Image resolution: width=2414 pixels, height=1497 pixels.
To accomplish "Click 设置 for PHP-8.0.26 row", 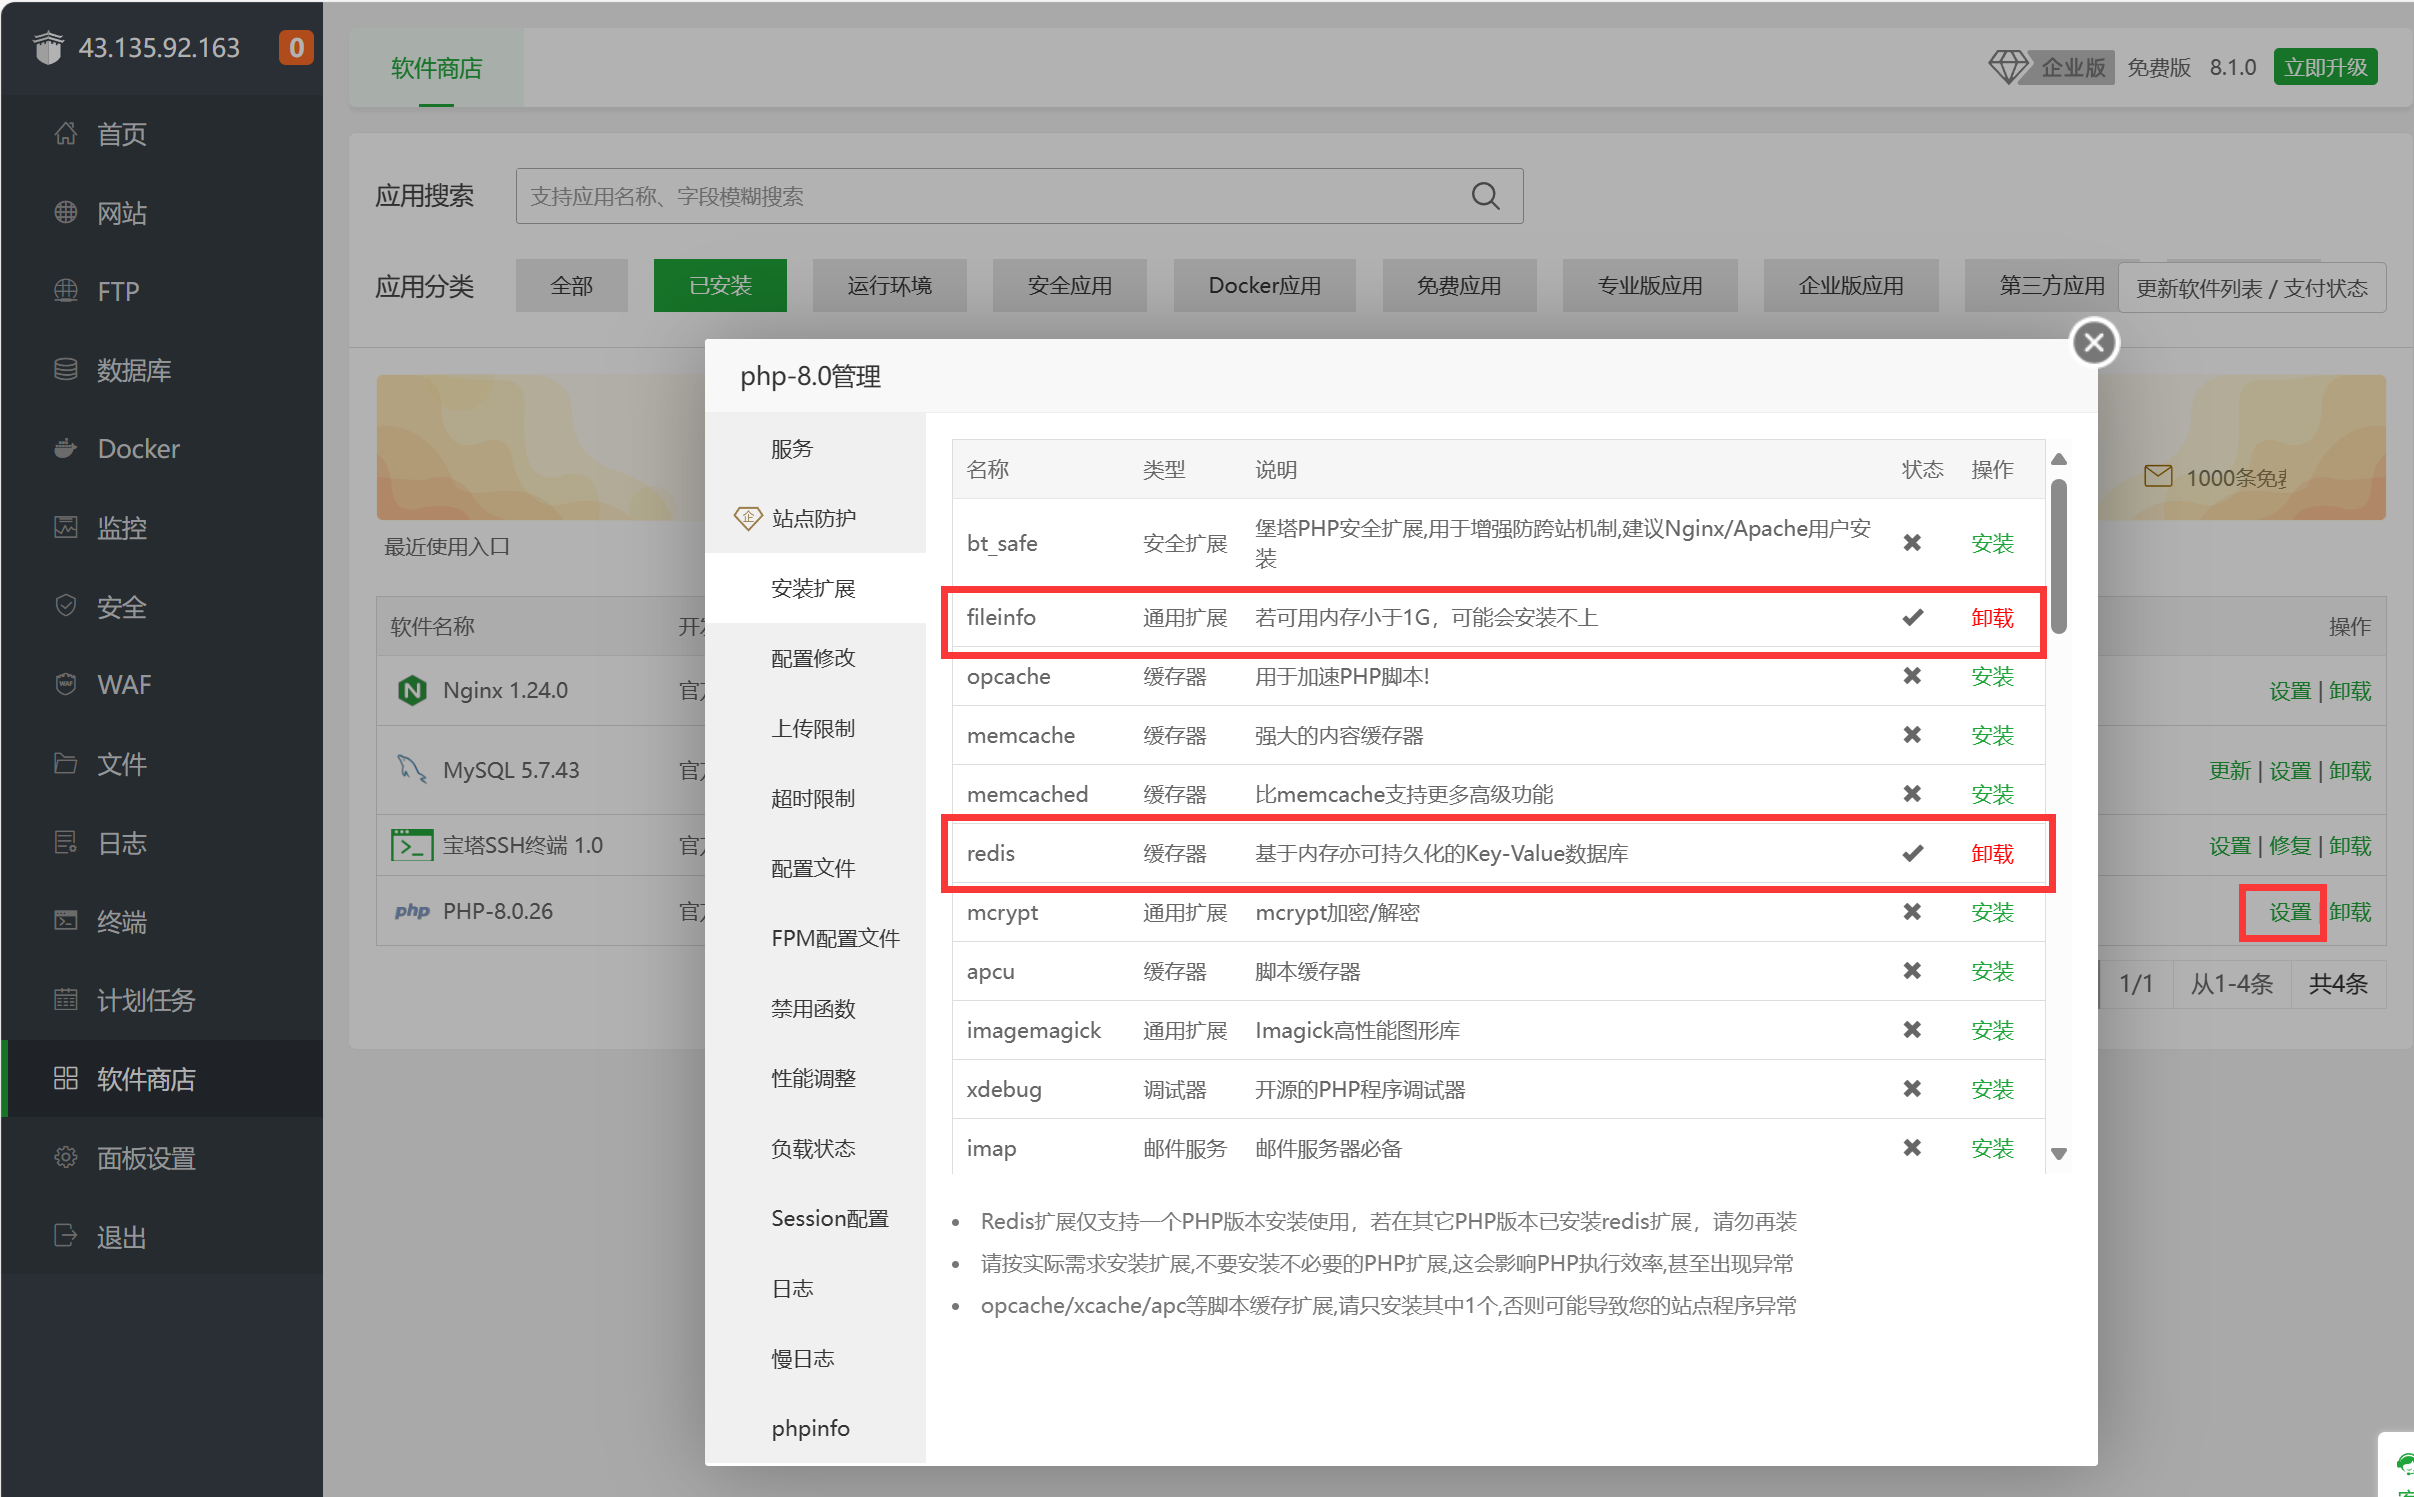I will pyautogui.click(x=2289, y=911).
